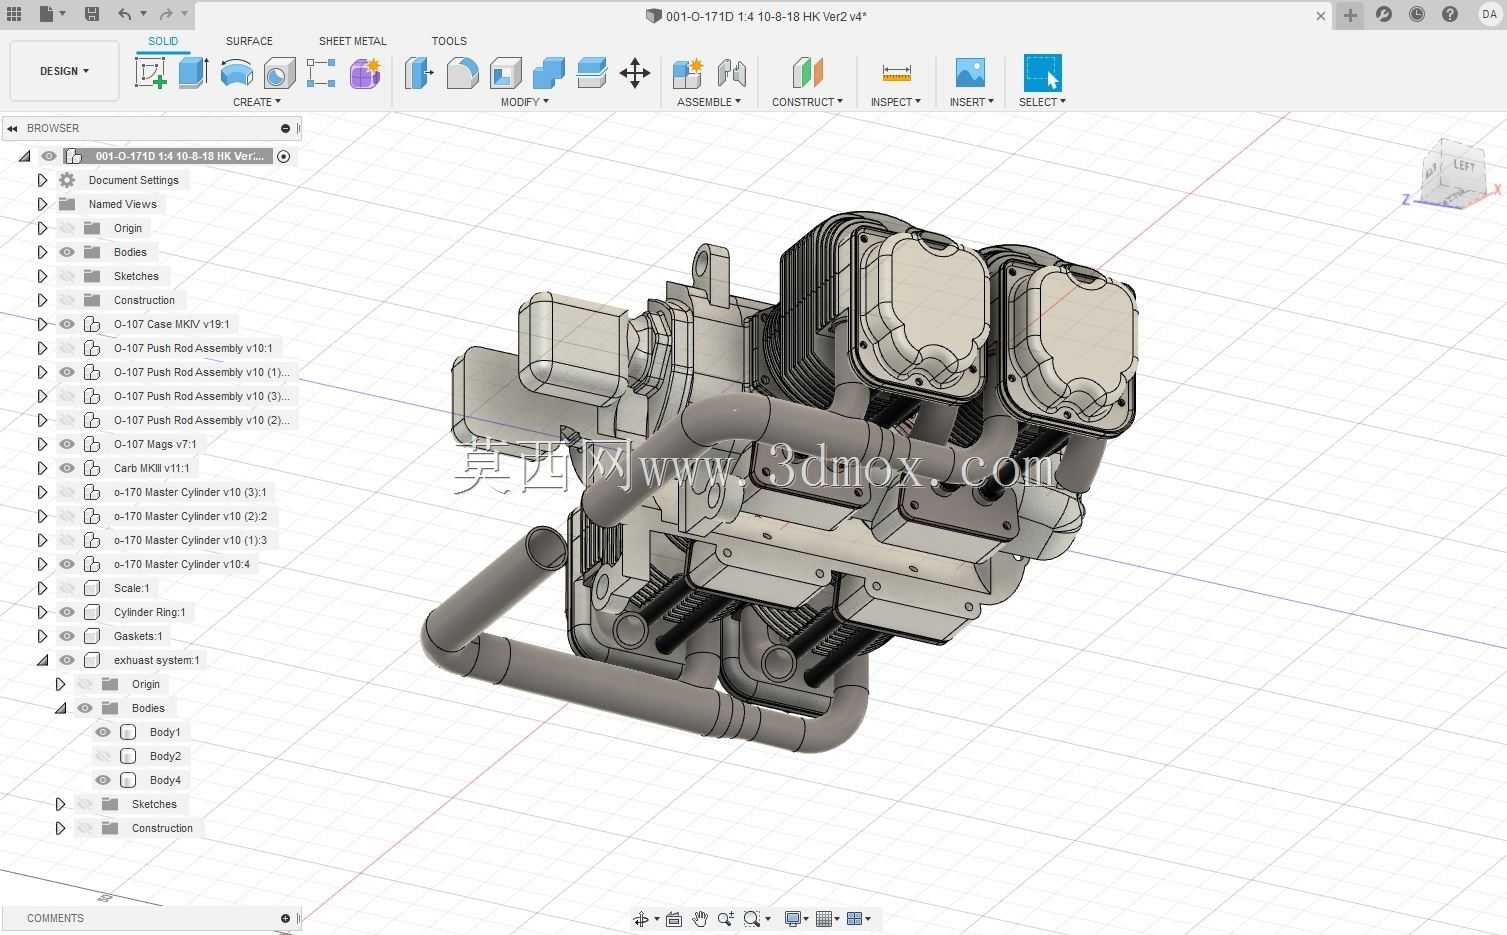Select the Combine tool

[x=548, y=73]
